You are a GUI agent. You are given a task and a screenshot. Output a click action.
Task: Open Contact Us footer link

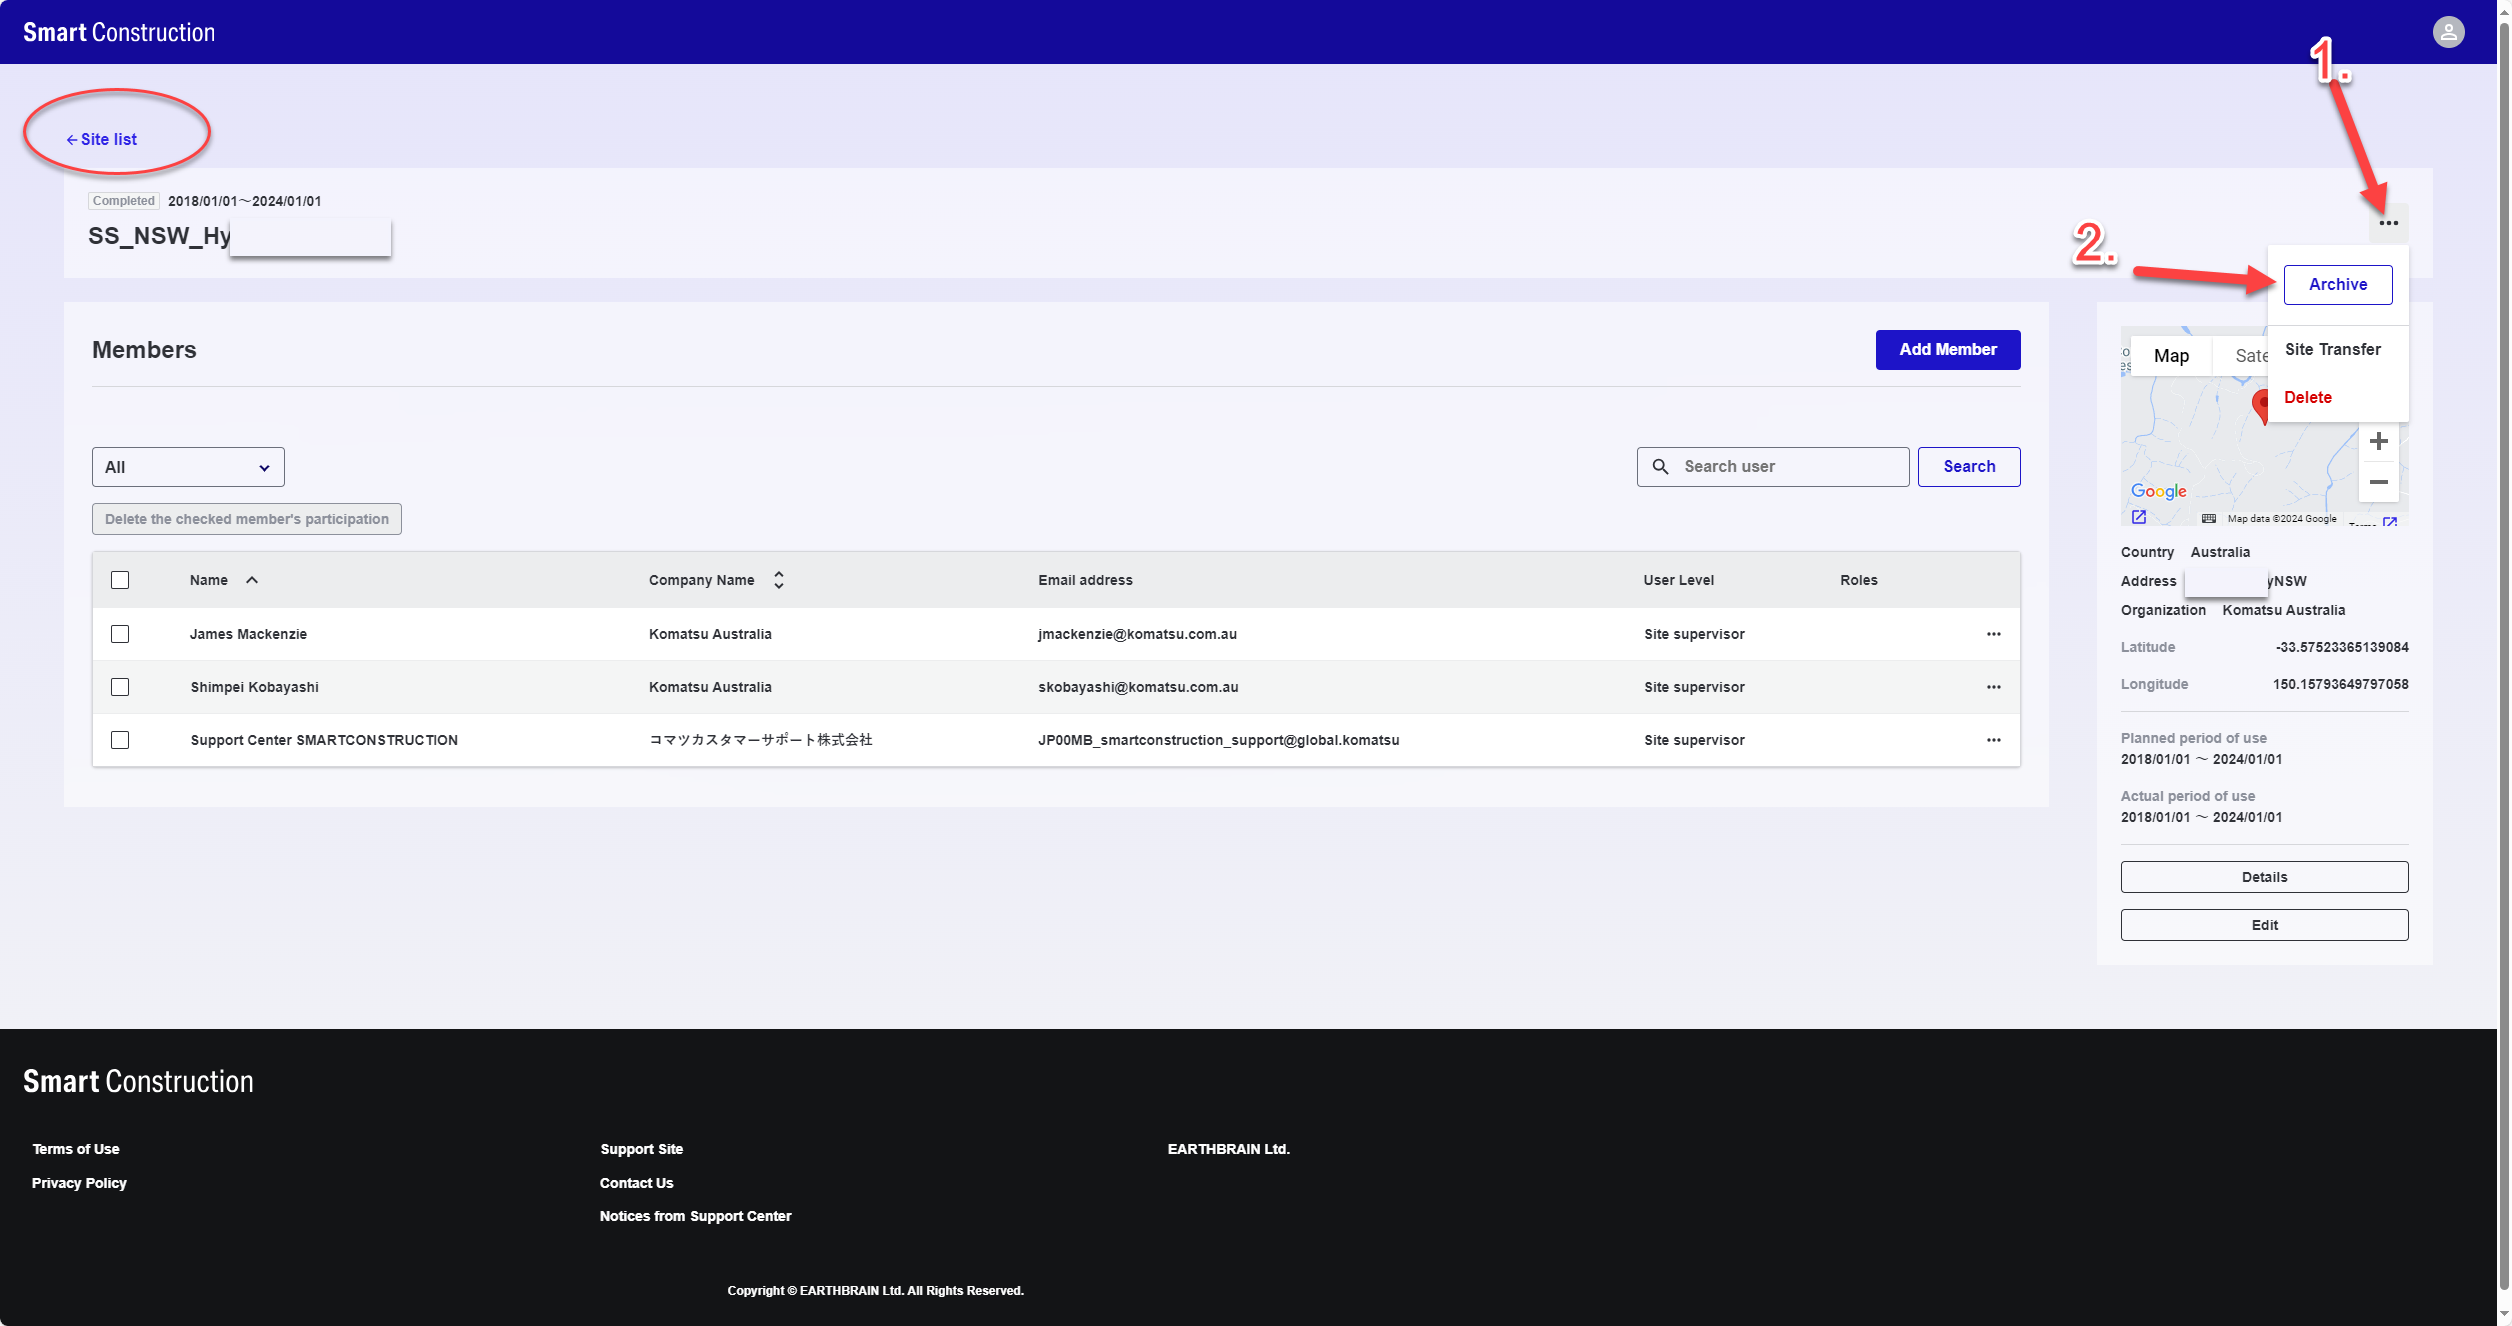[x=637, y=1183]
